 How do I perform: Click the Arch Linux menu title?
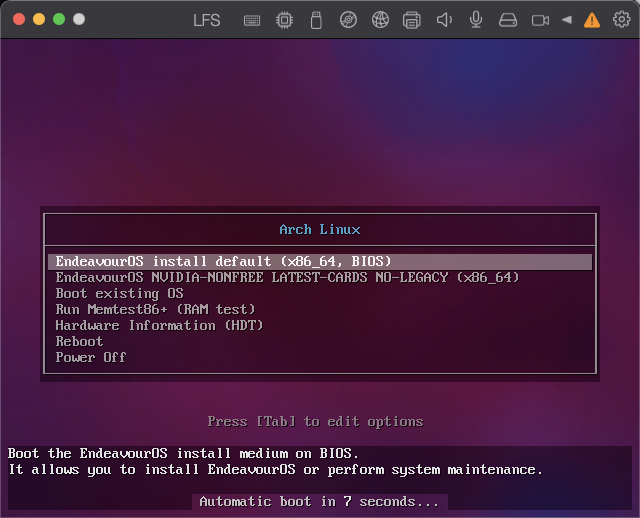pos(320,230)
